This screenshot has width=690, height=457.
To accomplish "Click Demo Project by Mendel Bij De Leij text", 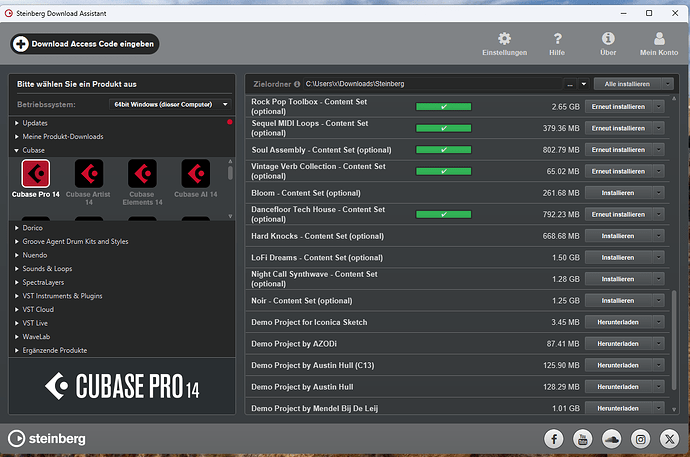I will (314, 408).
